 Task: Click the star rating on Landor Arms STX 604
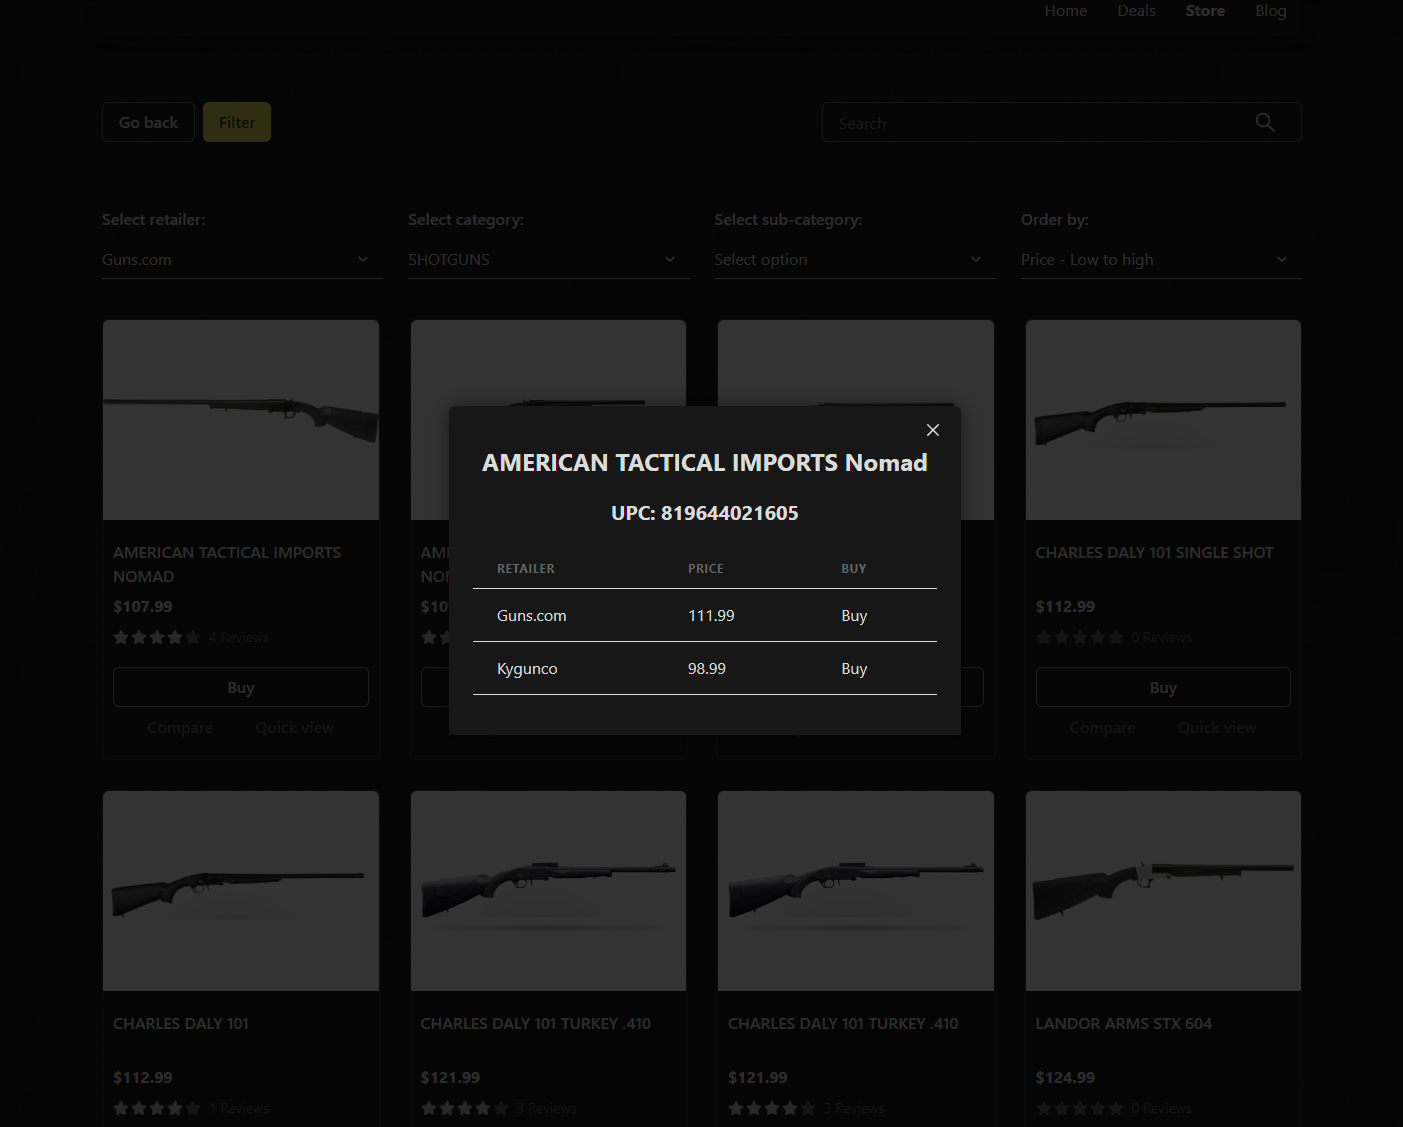pos(1079,1109)
